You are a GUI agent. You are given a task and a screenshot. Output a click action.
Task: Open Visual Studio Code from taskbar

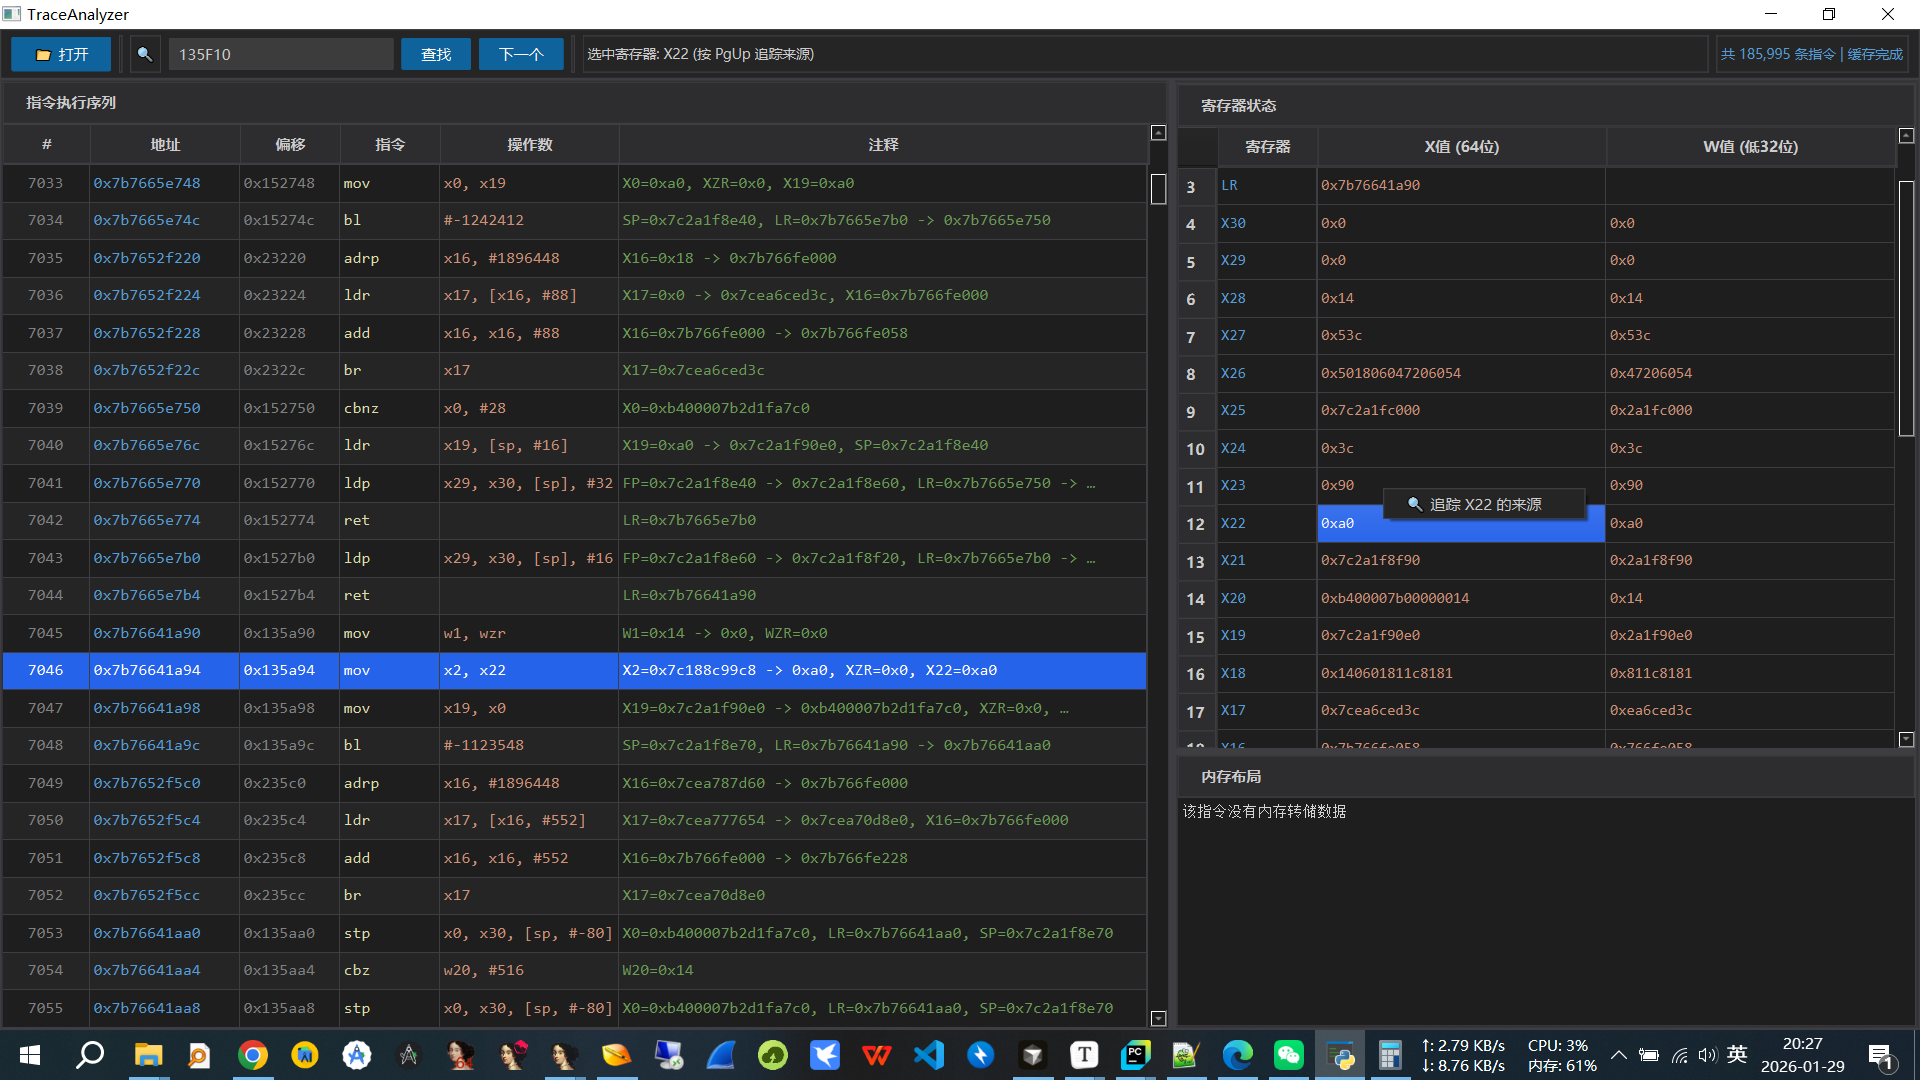pyautogui.click(x=928, y=1055)
